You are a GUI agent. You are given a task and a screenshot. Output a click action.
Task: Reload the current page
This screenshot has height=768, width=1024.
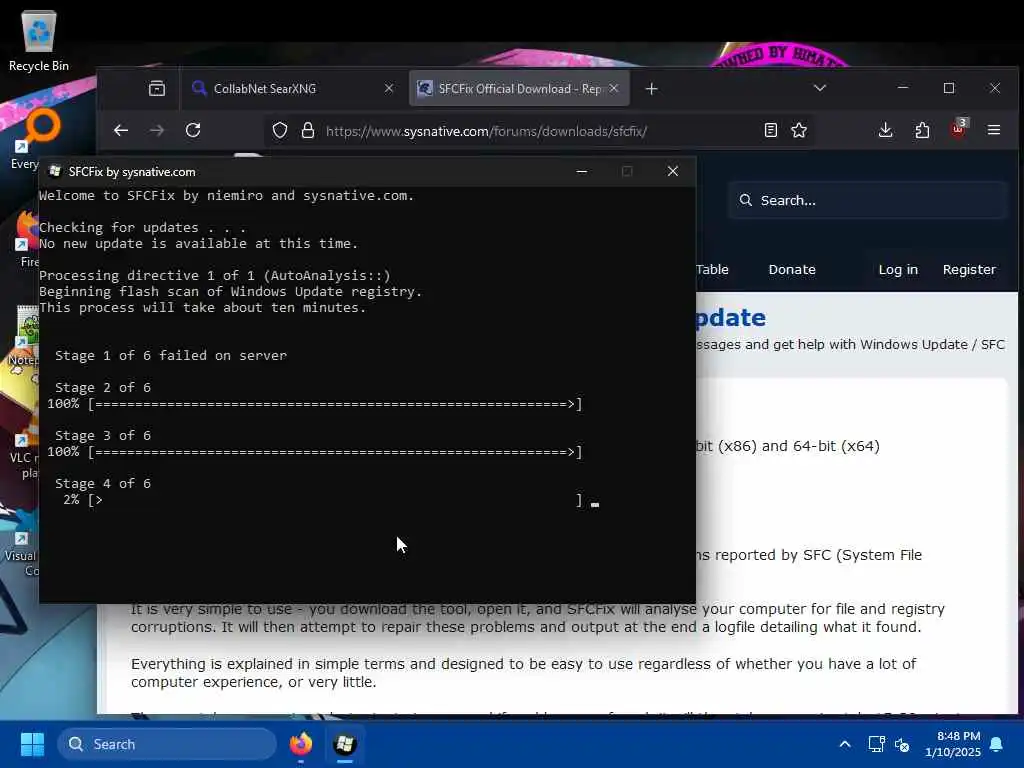pyautogui.click(x=193, y=131)
